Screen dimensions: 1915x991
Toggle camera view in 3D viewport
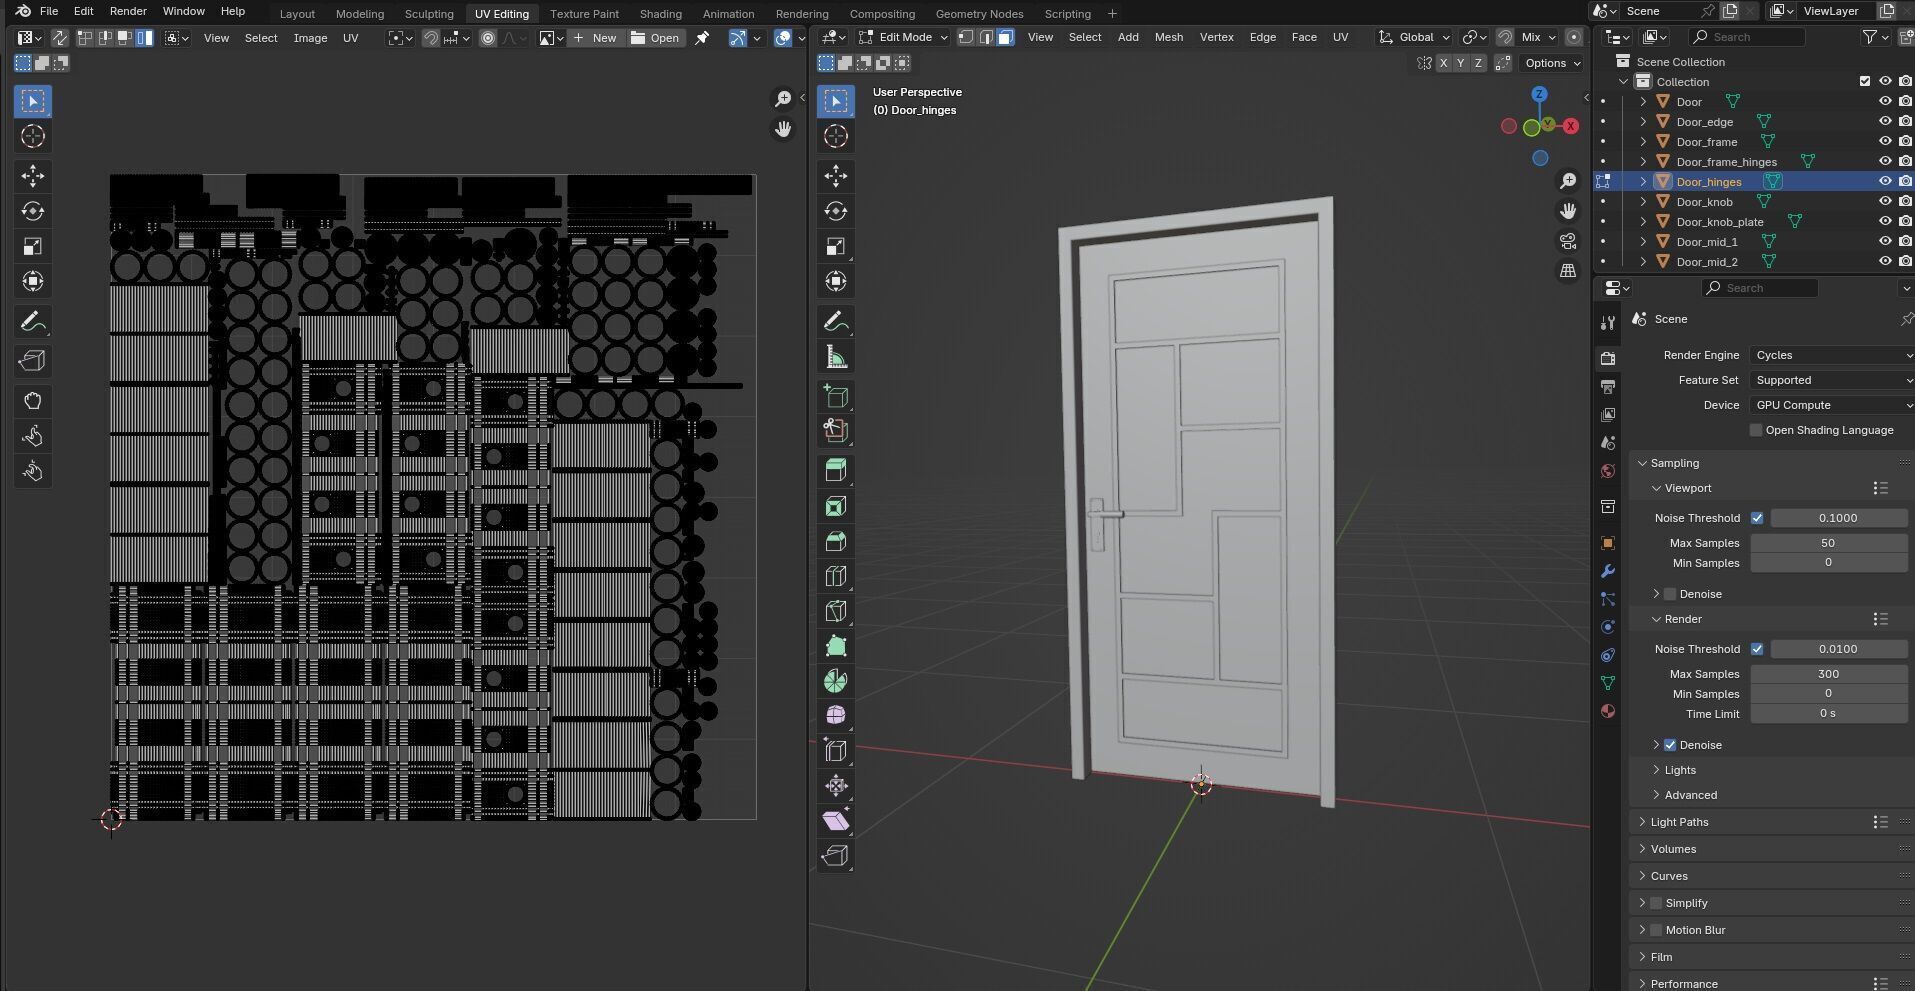click(x=1568, y=241)
